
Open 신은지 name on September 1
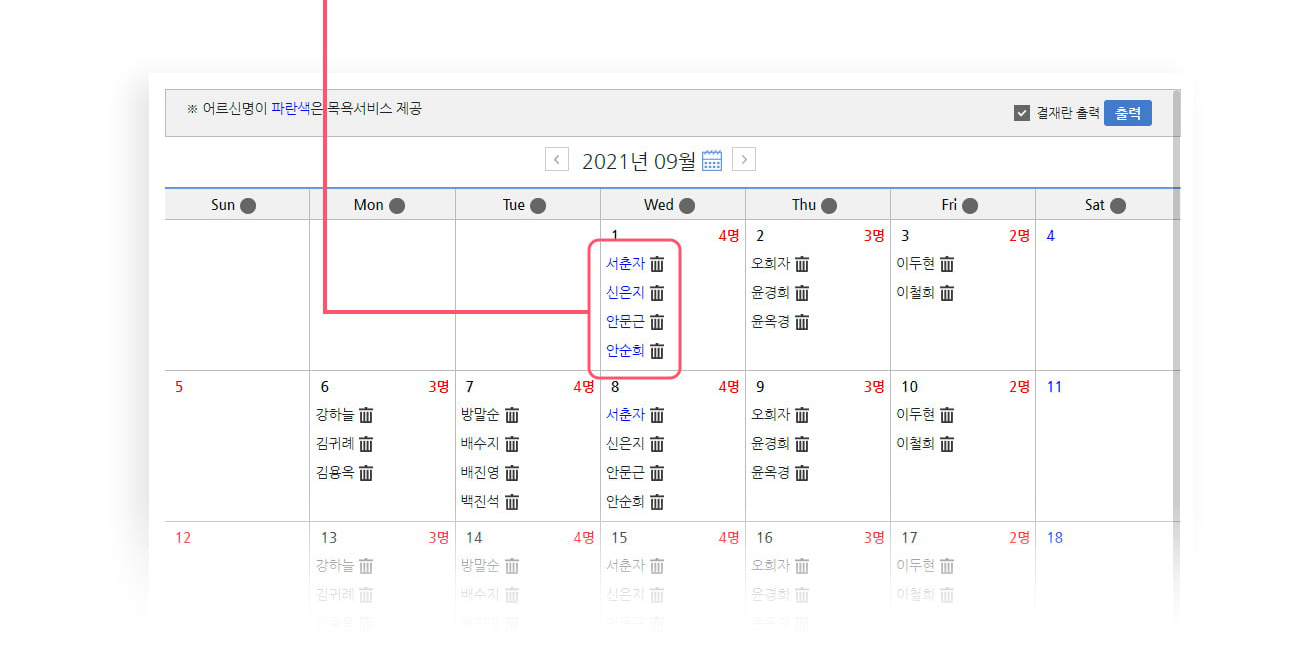(625, 293)
